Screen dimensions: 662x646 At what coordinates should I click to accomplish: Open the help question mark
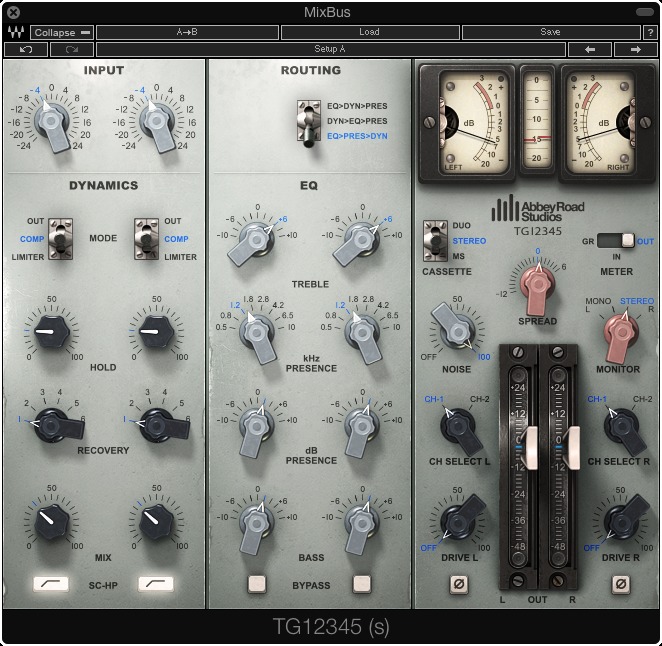(650, 33)
